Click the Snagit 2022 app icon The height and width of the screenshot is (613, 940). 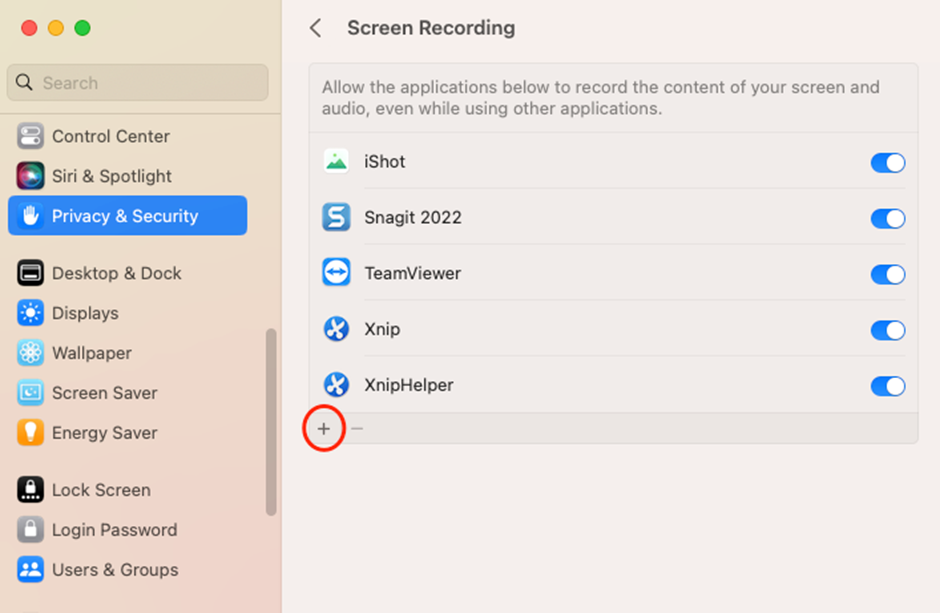[x=336, y=218]
